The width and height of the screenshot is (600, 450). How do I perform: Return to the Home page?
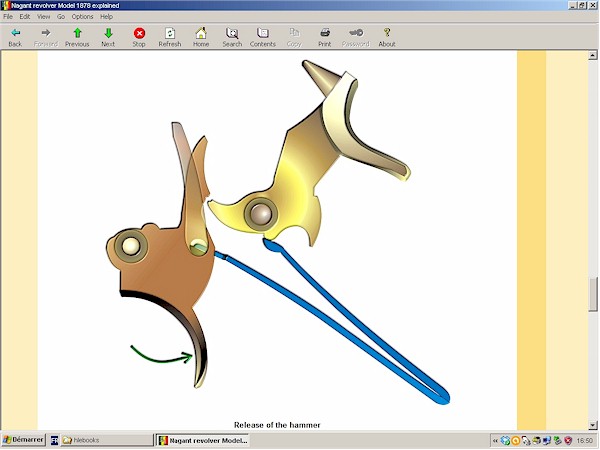coord(201,33)
